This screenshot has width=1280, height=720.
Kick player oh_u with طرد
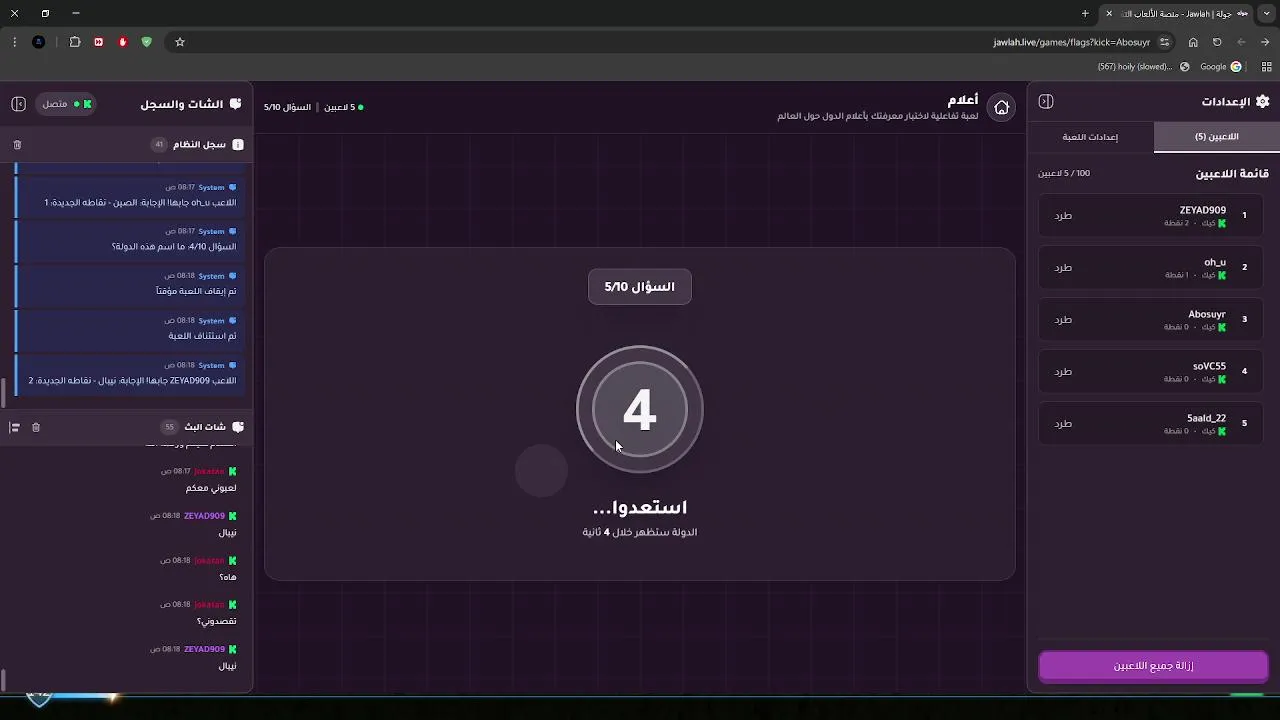point(1063,268)
